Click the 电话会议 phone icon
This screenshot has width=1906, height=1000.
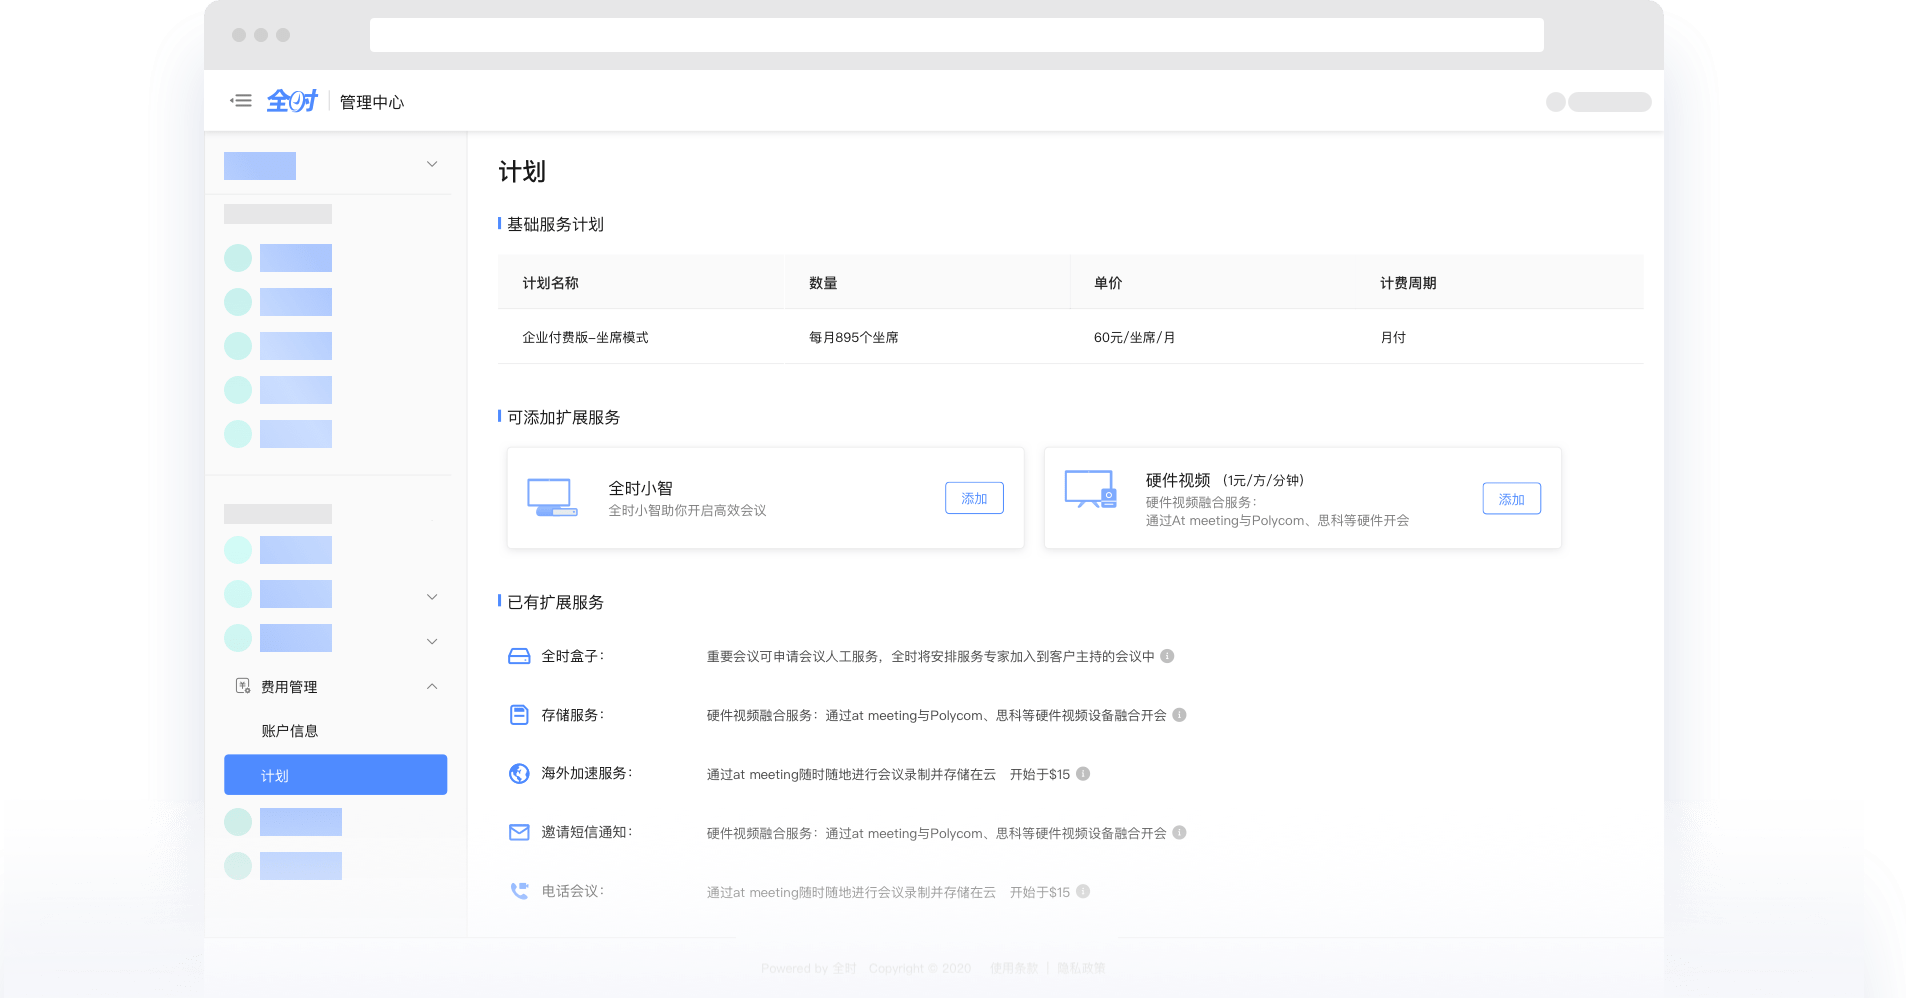pos(519,891)
